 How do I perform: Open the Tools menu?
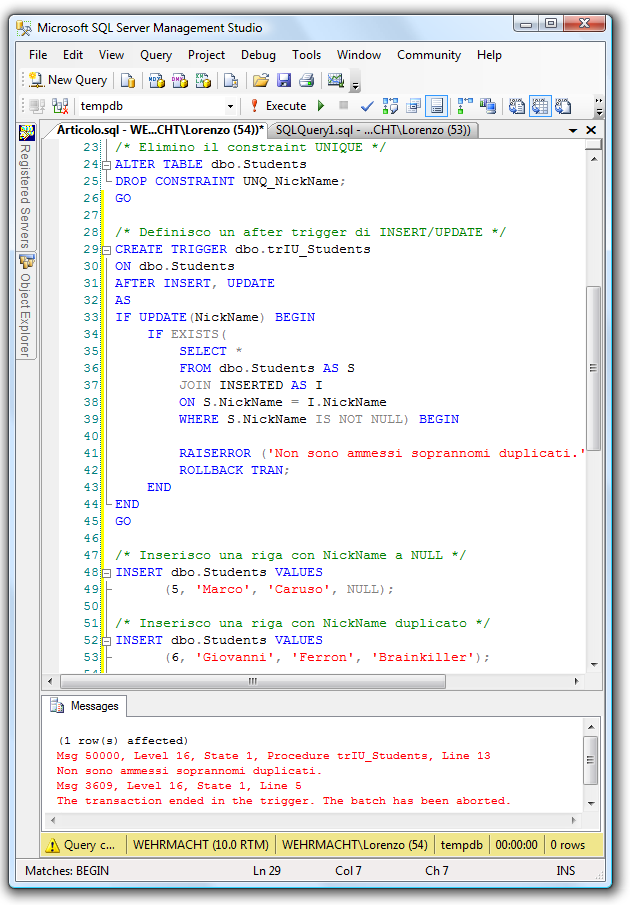point(306,55)
